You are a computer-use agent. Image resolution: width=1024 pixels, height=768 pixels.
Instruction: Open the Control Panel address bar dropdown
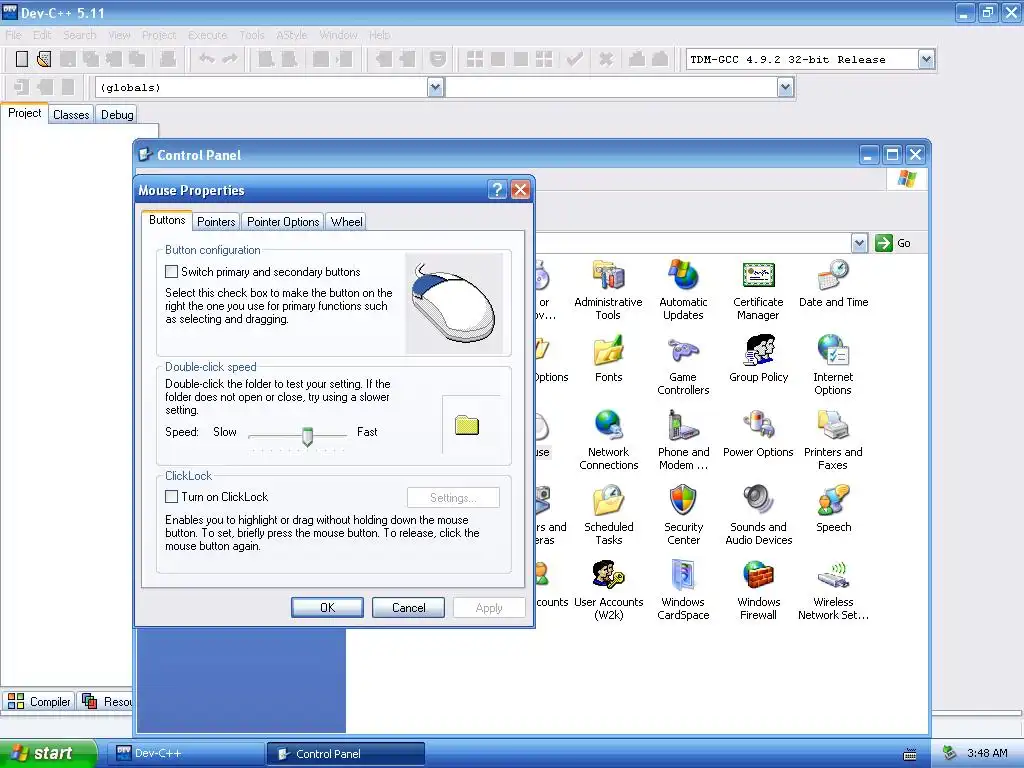[x=859, y=243]
